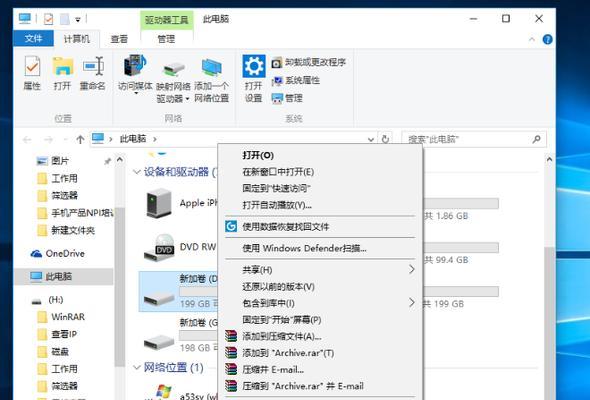This screenshot has height=400, width=590.
Task: Open 新建文件夹 in navigation pane
Action: tap(66, 230)
